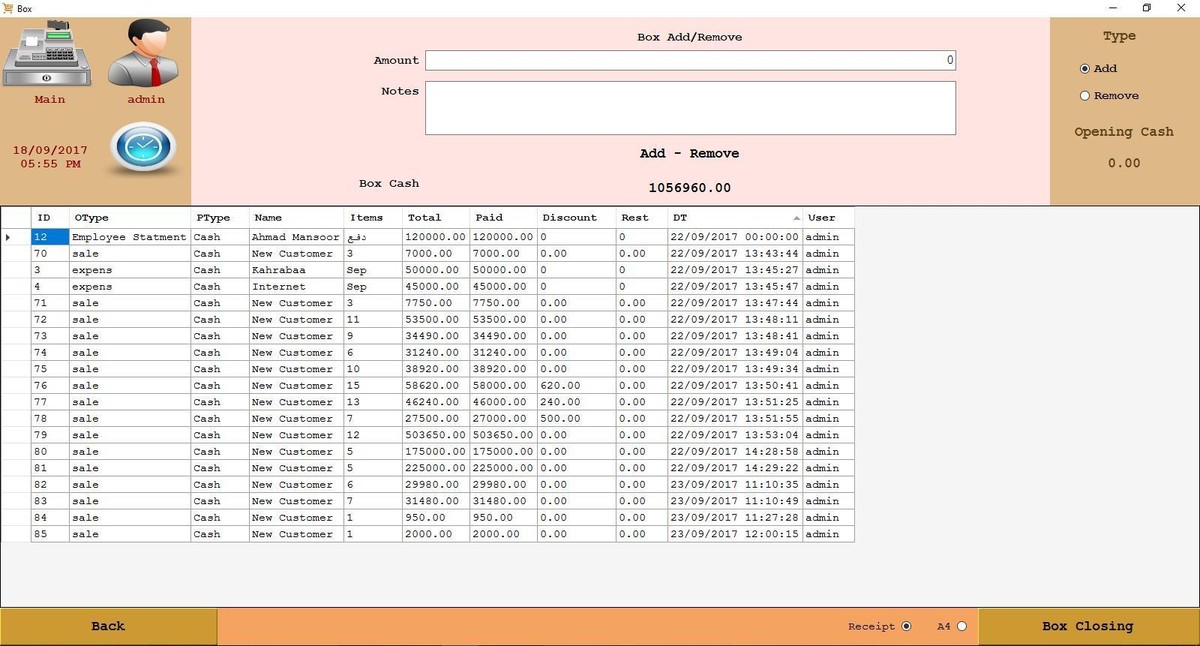Click the Box Closing button

point(1087,627)
